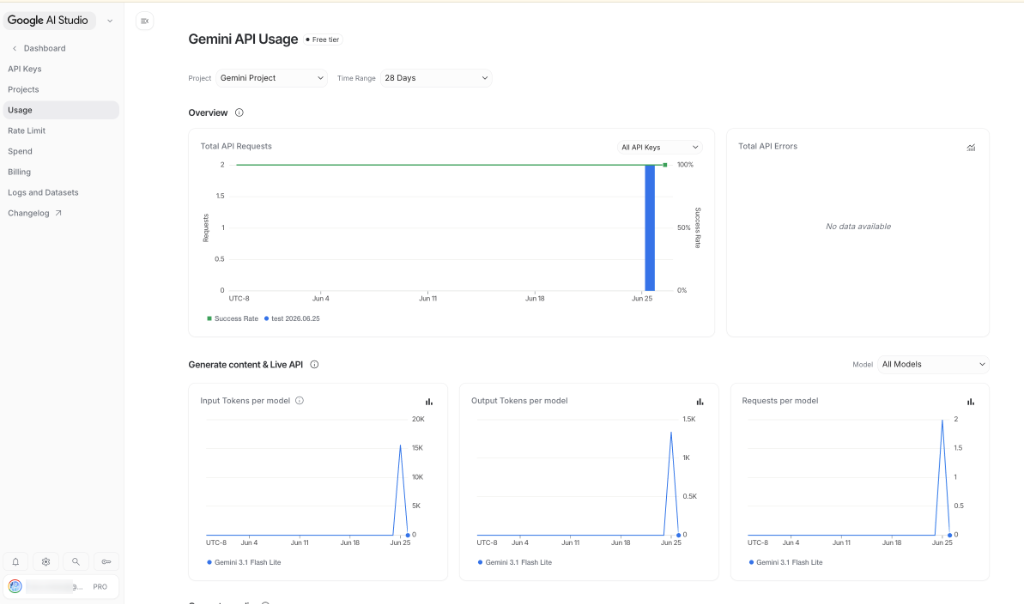Toggle Success Rate legend series
1024x604 pixels.
click(232, 319)
